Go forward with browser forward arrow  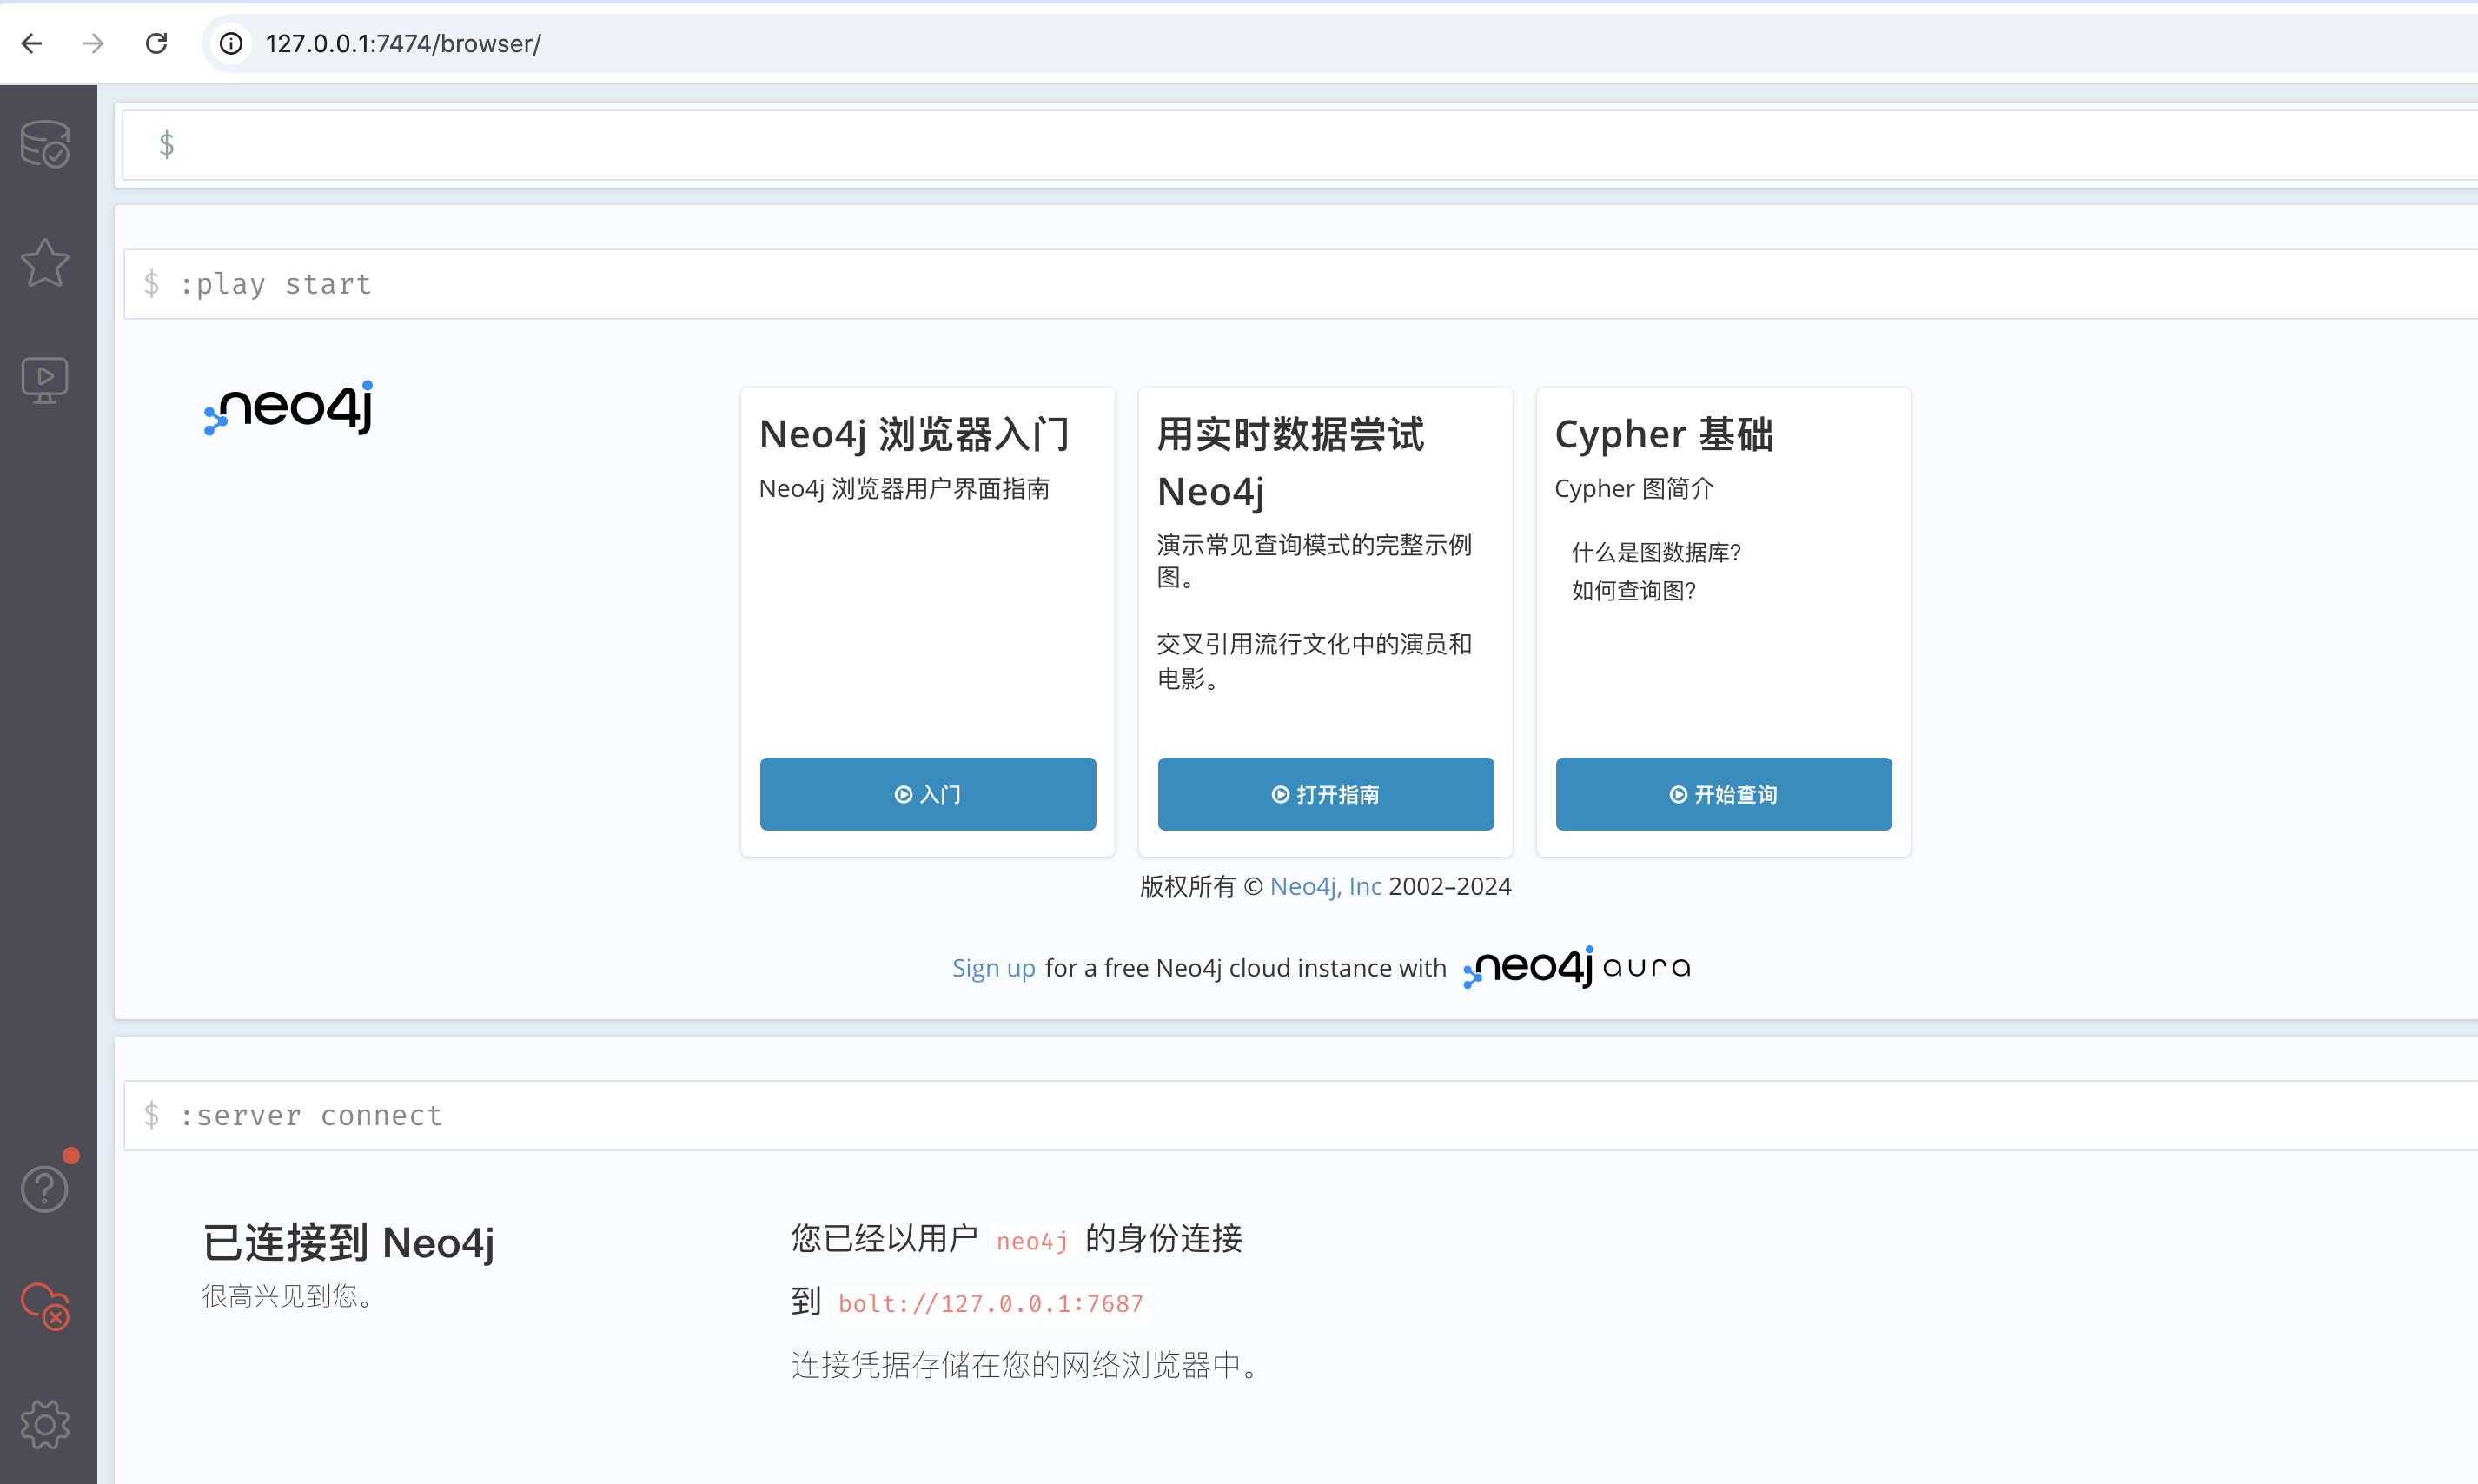point(94,43)
